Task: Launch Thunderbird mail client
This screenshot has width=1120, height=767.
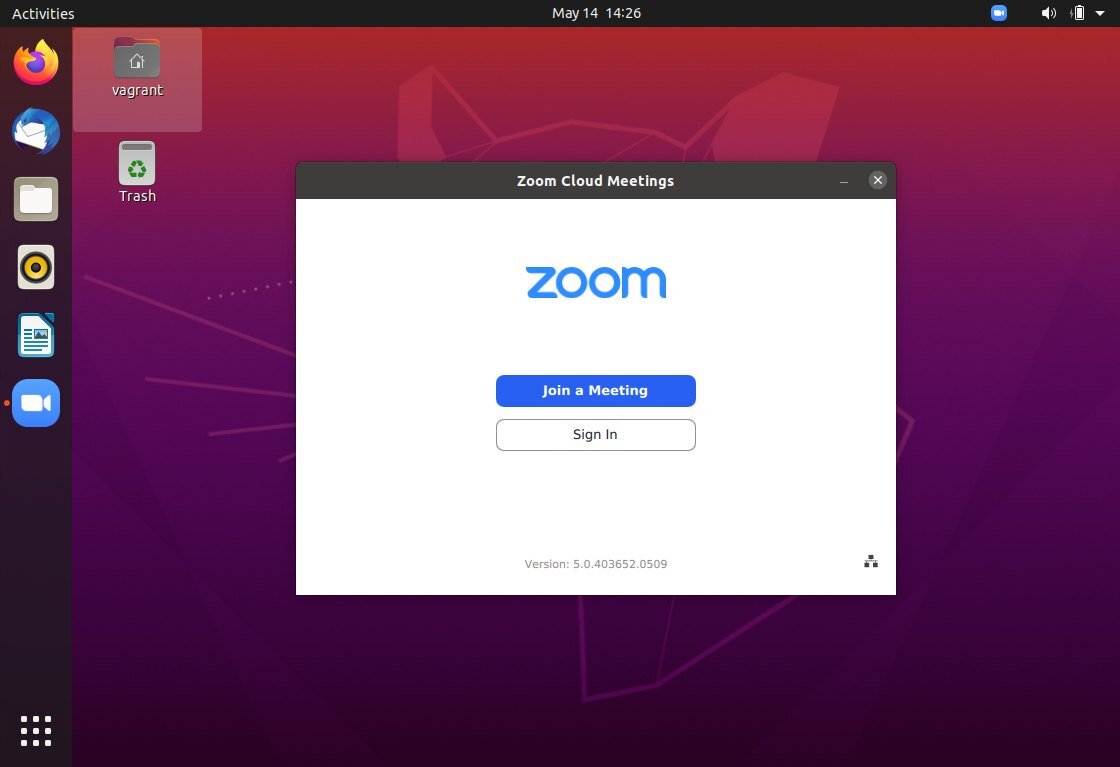Action: (x=36, y=131)
